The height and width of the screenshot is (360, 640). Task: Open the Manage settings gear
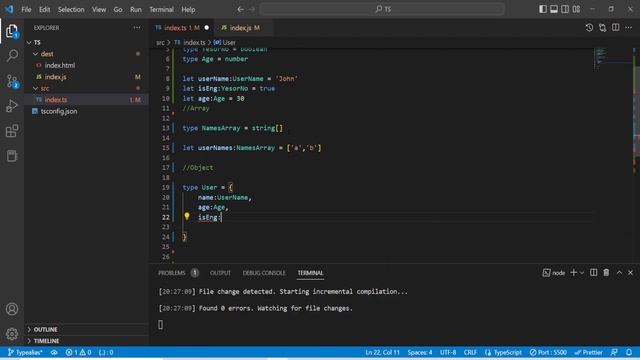click(x=12, y=334)
